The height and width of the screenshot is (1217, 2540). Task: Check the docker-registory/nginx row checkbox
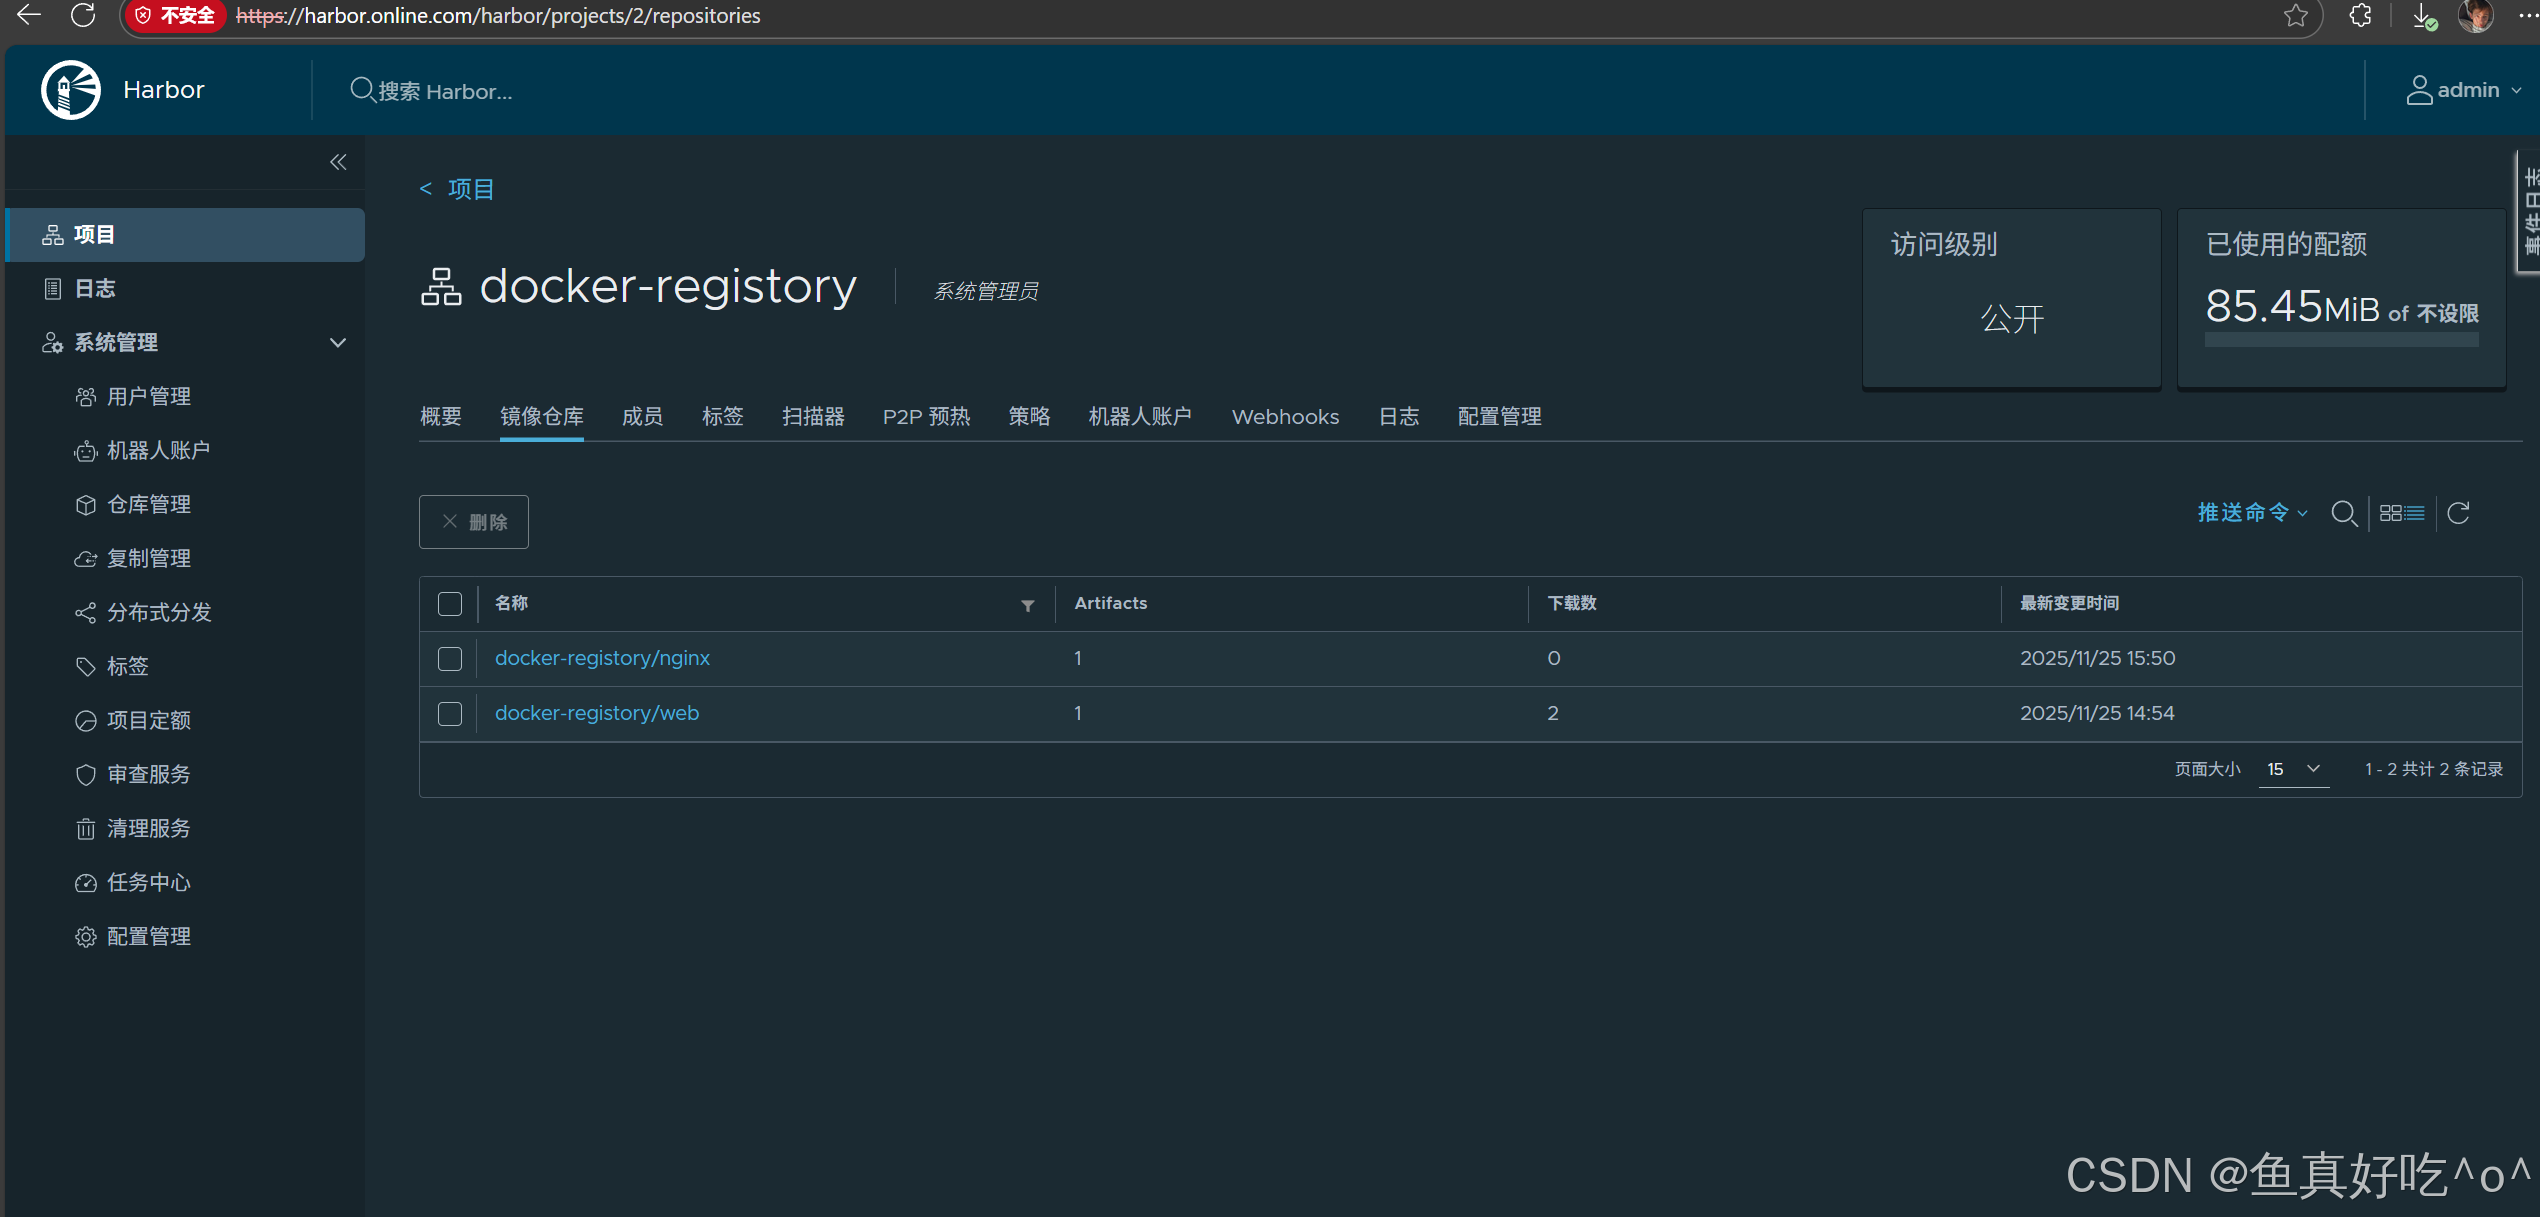[450, 659]
